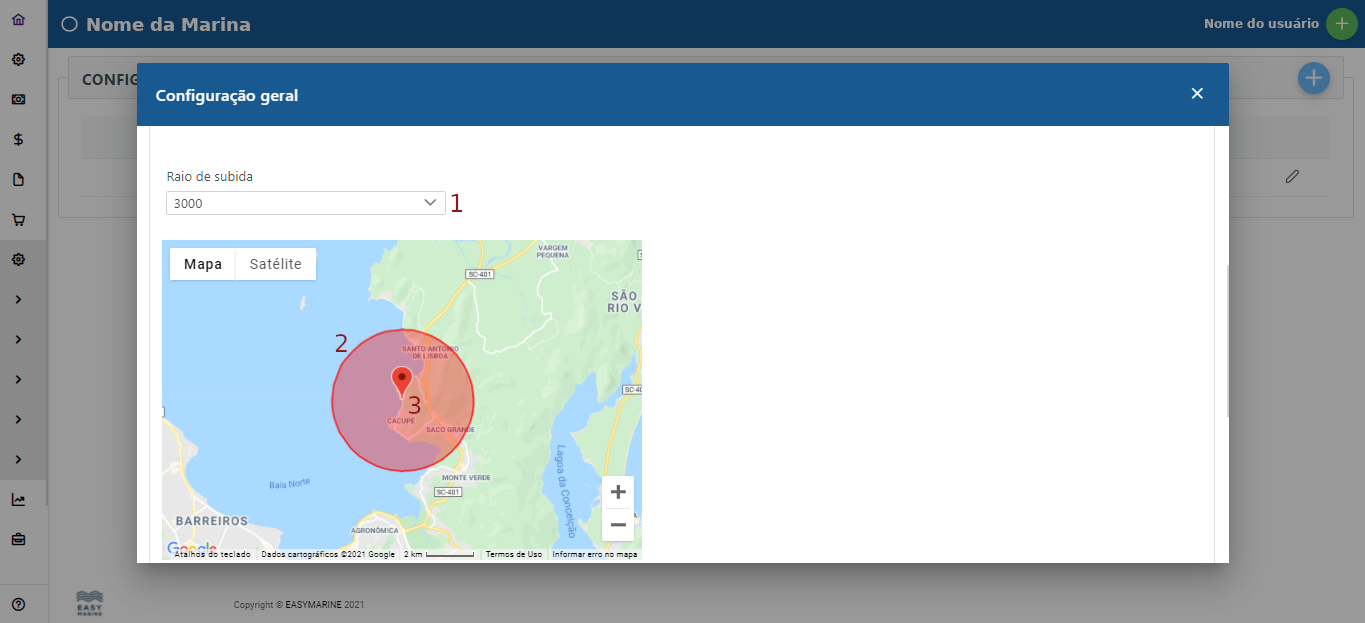Zoom out the map with minus button

pos(618,524)
